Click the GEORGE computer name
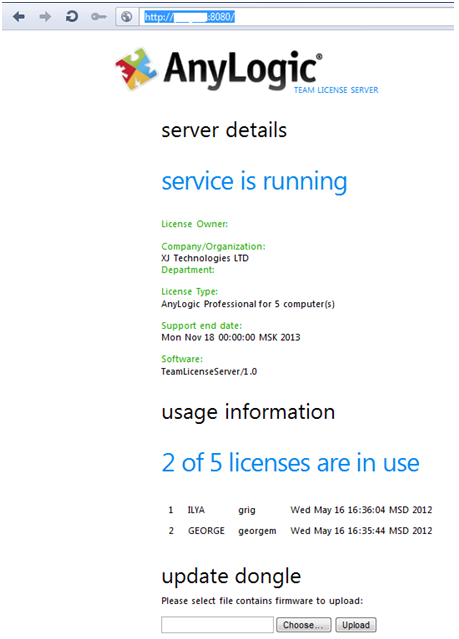Viewport: 459px width, 639px height. 206,531
